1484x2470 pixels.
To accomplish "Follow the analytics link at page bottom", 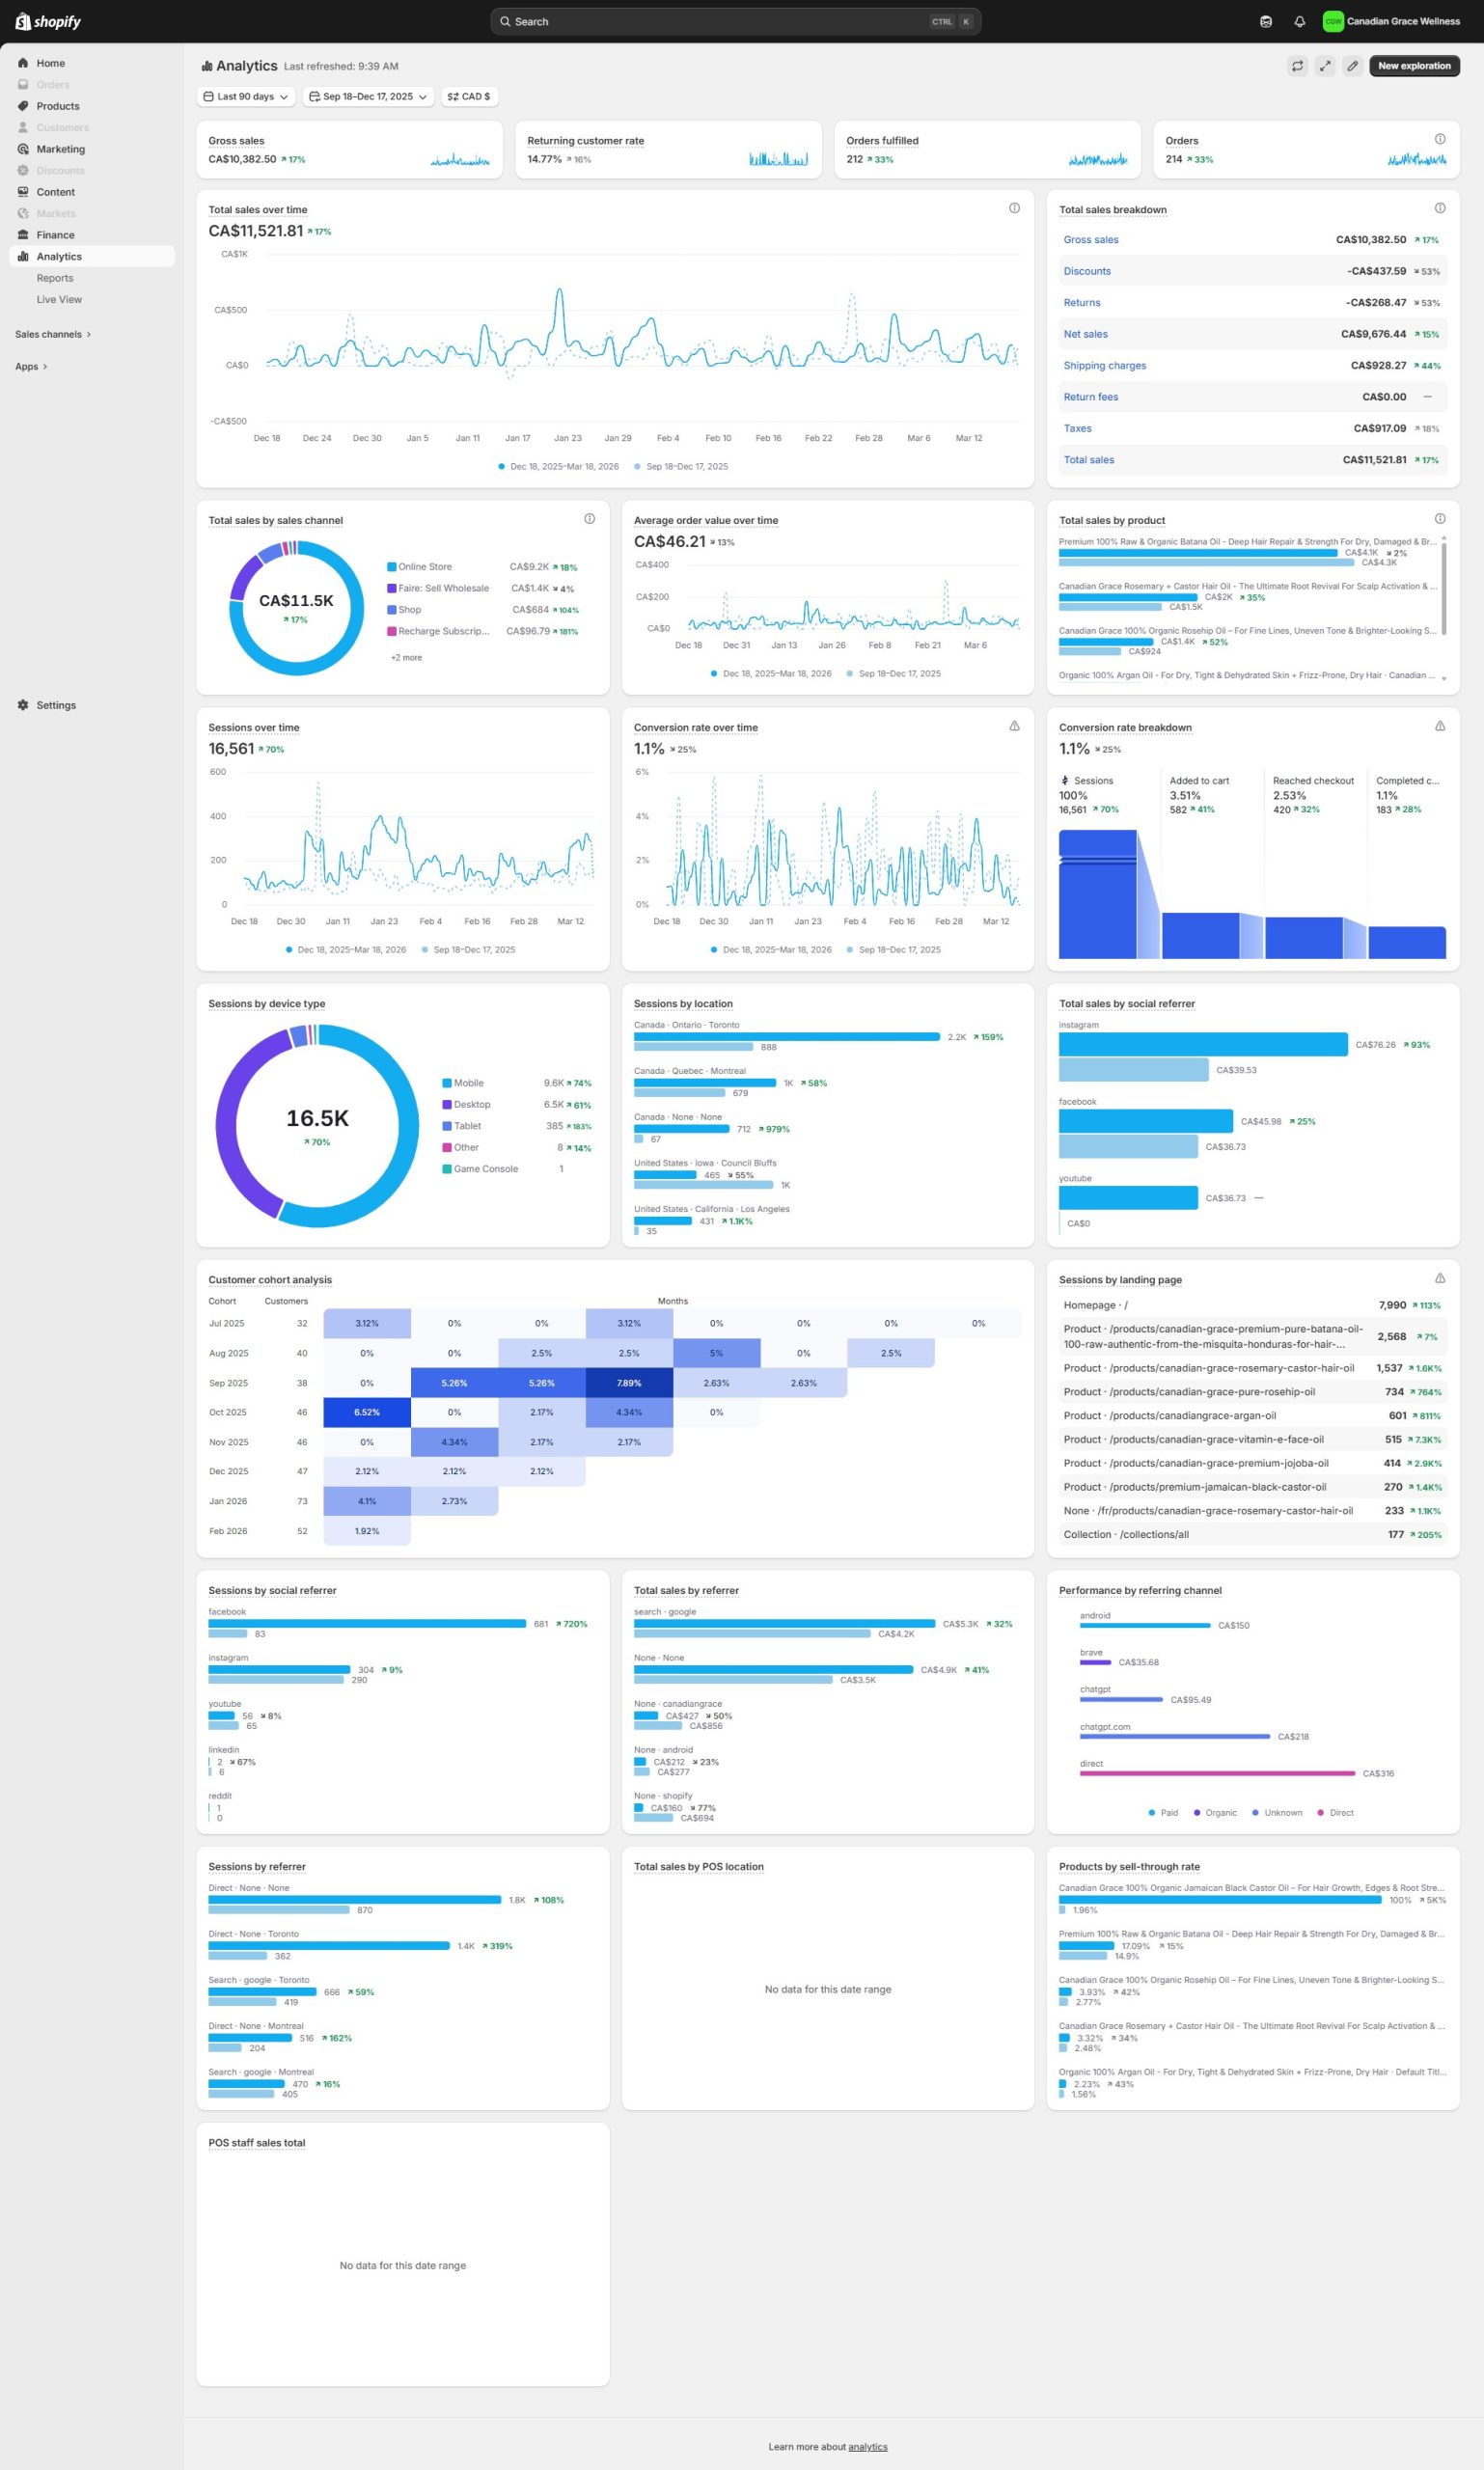I will [x=867, y=2446].
